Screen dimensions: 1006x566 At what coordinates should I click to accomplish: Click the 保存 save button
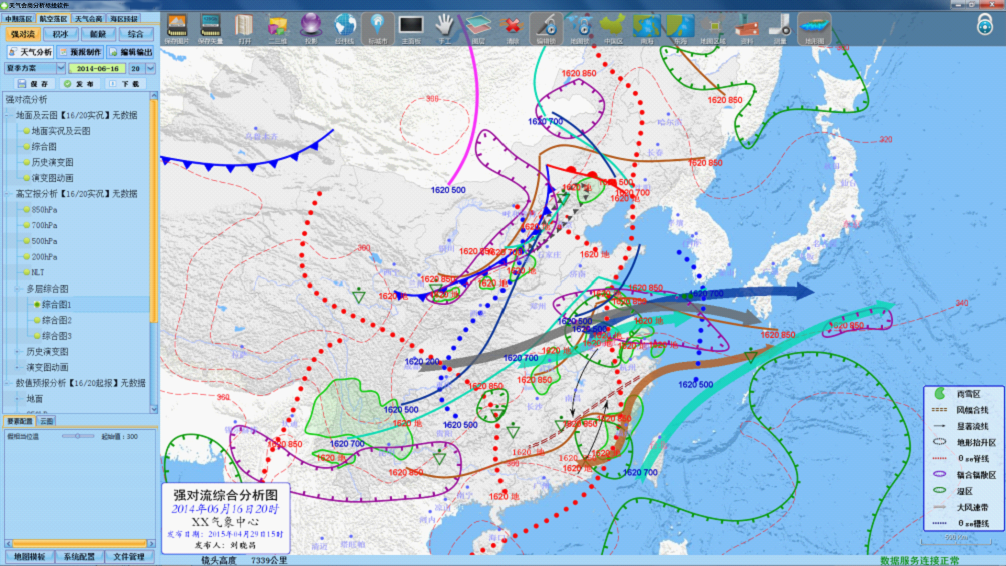[33, 83]
